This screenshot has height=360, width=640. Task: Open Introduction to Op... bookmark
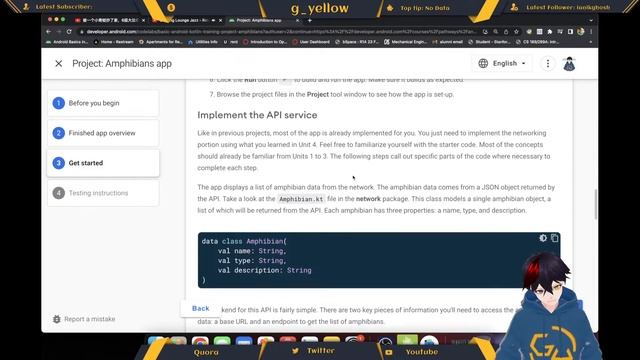[265, 42]
